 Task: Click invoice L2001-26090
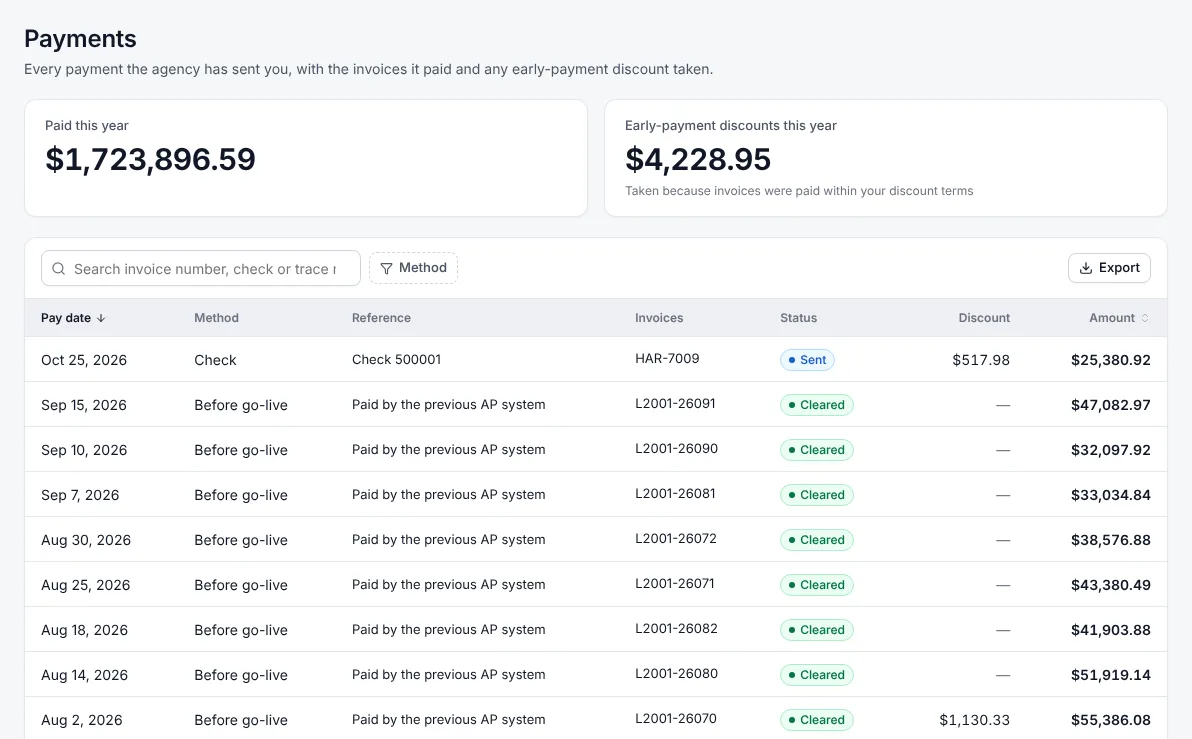pyautogui.click(x=677, y=448)
